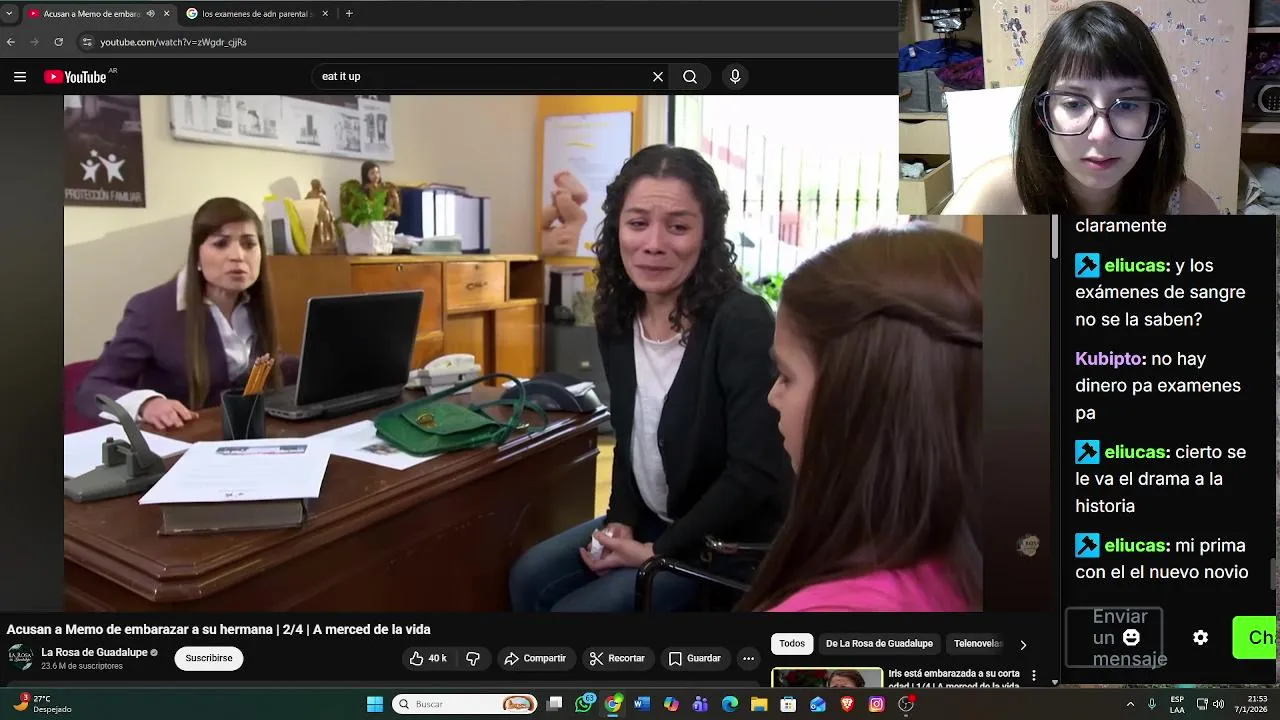Open Google Chrome from the taskbar
This screenshot has width=1280, height=720.
tap(613, 704)
